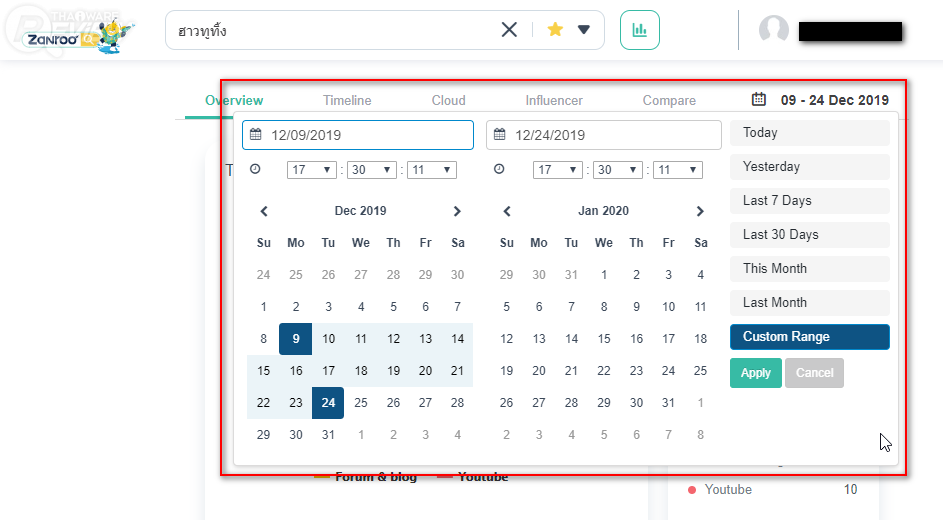Pick January 9 in Jan 2020 calendar
This screenshot has width=943, height=520.
click(x=636, y=307)
